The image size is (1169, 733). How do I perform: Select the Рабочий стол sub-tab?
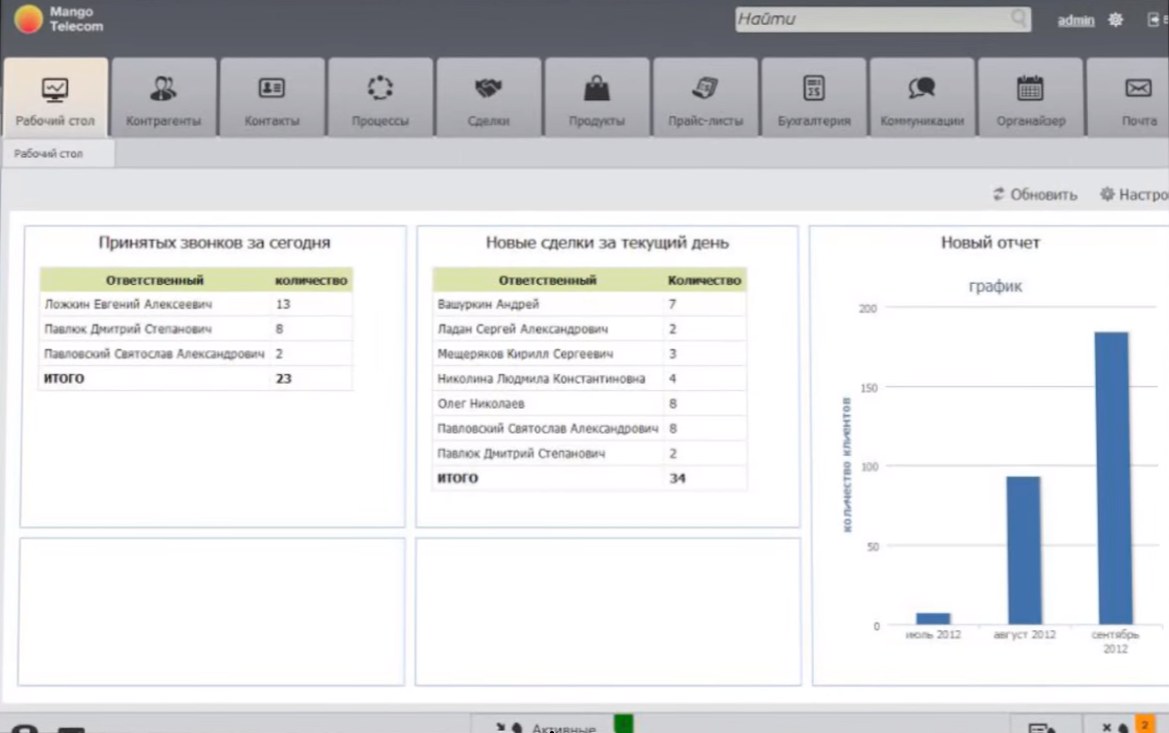click(58, 154)
